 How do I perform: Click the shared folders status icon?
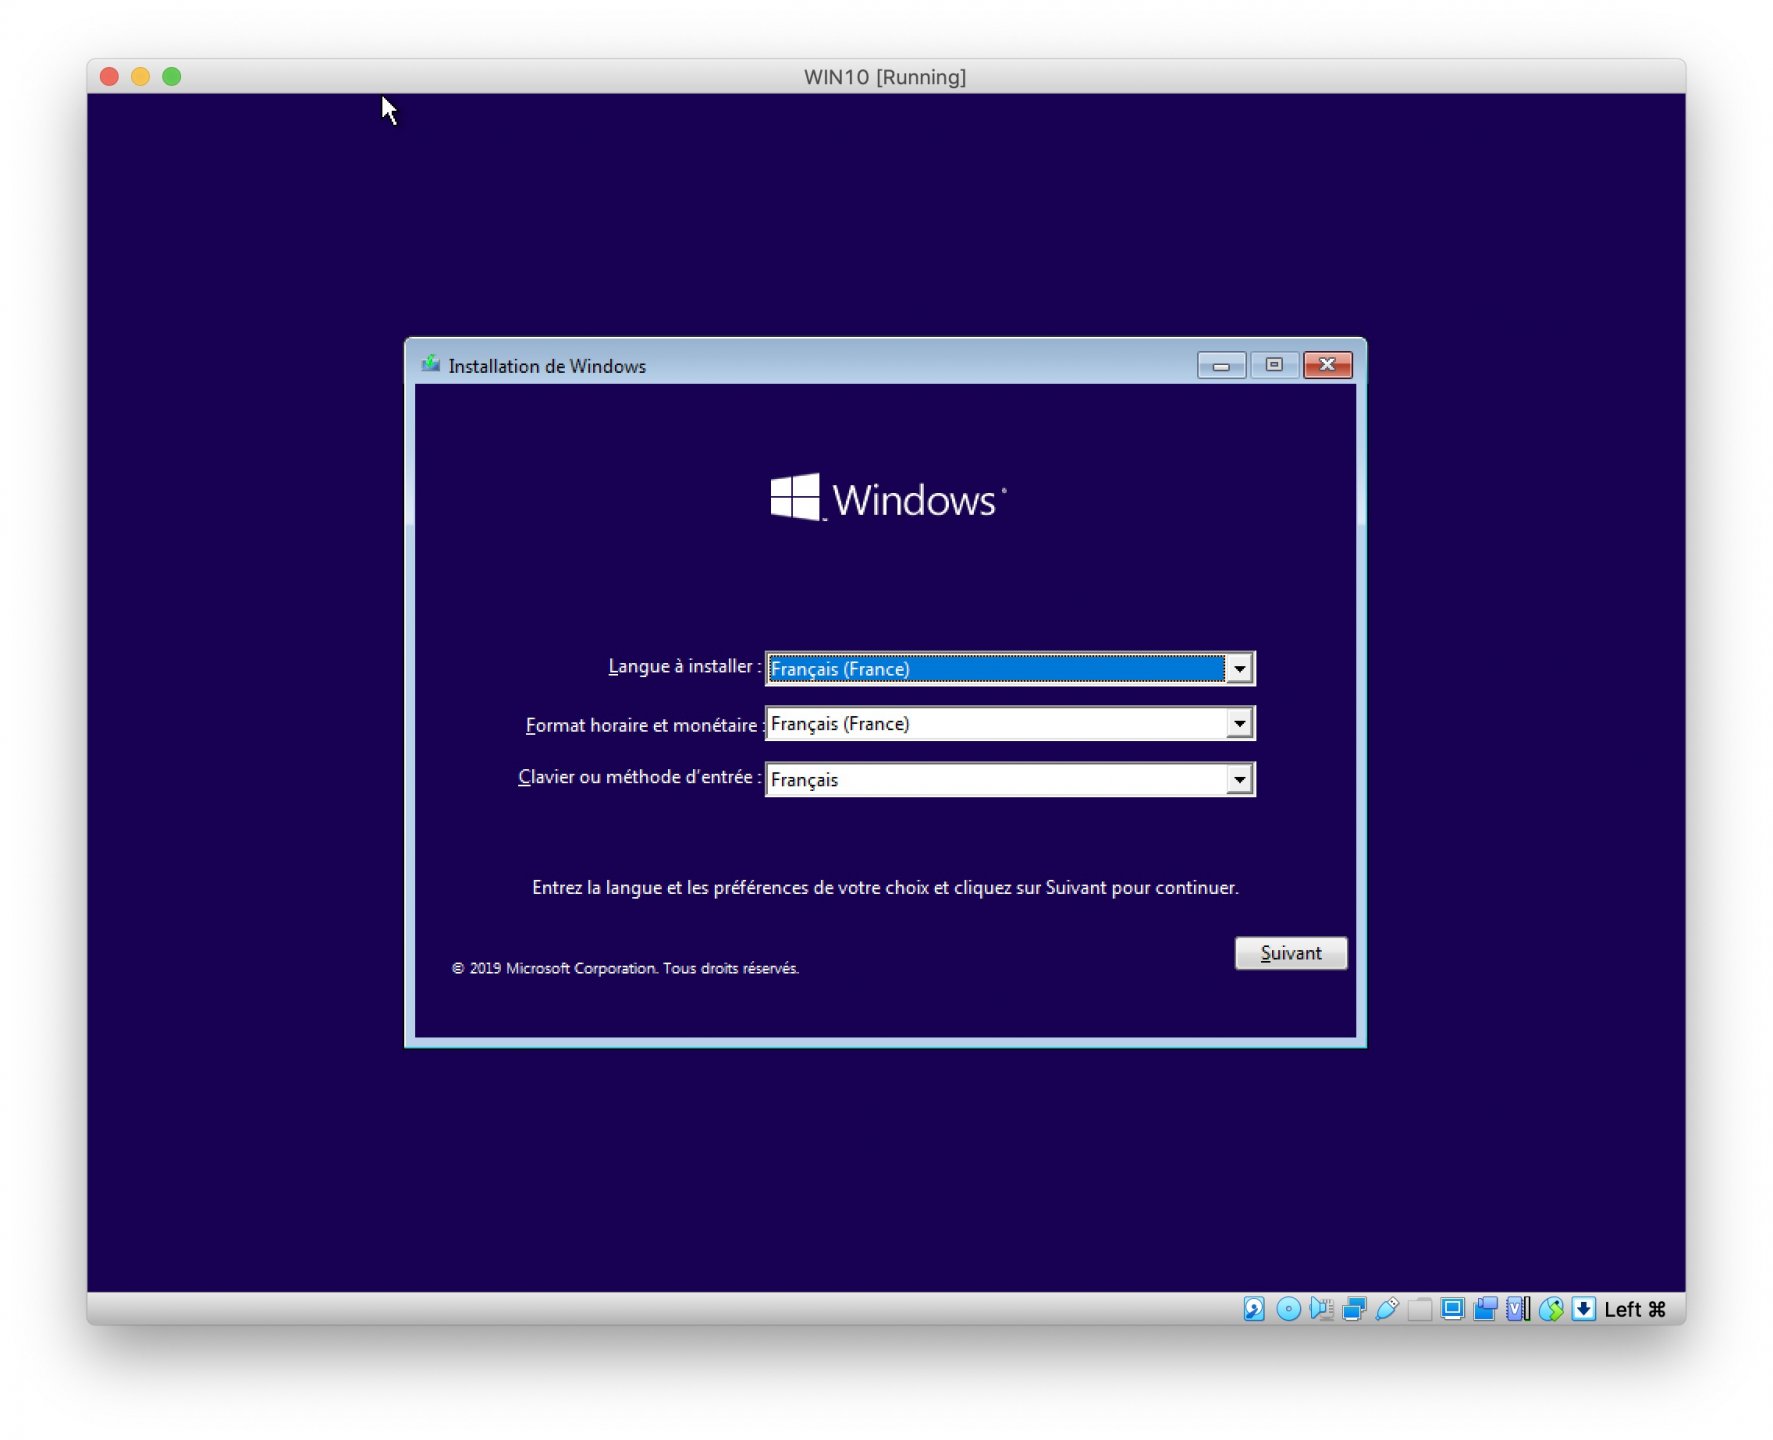click(1420, 1308)
